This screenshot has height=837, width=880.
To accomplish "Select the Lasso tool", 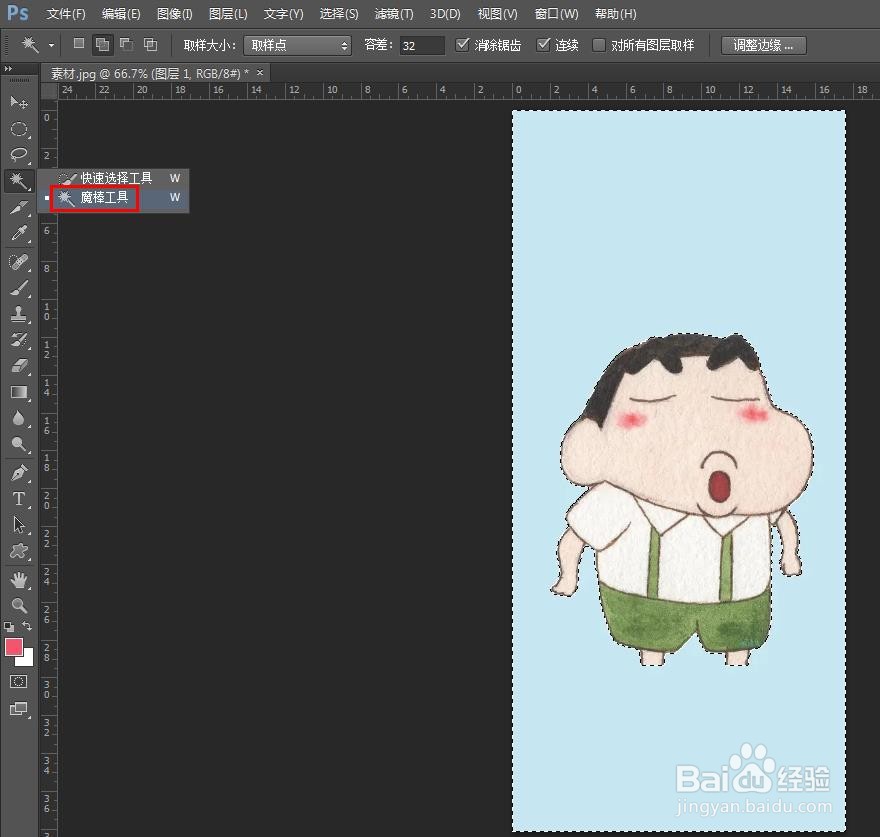I will (19, 154).
